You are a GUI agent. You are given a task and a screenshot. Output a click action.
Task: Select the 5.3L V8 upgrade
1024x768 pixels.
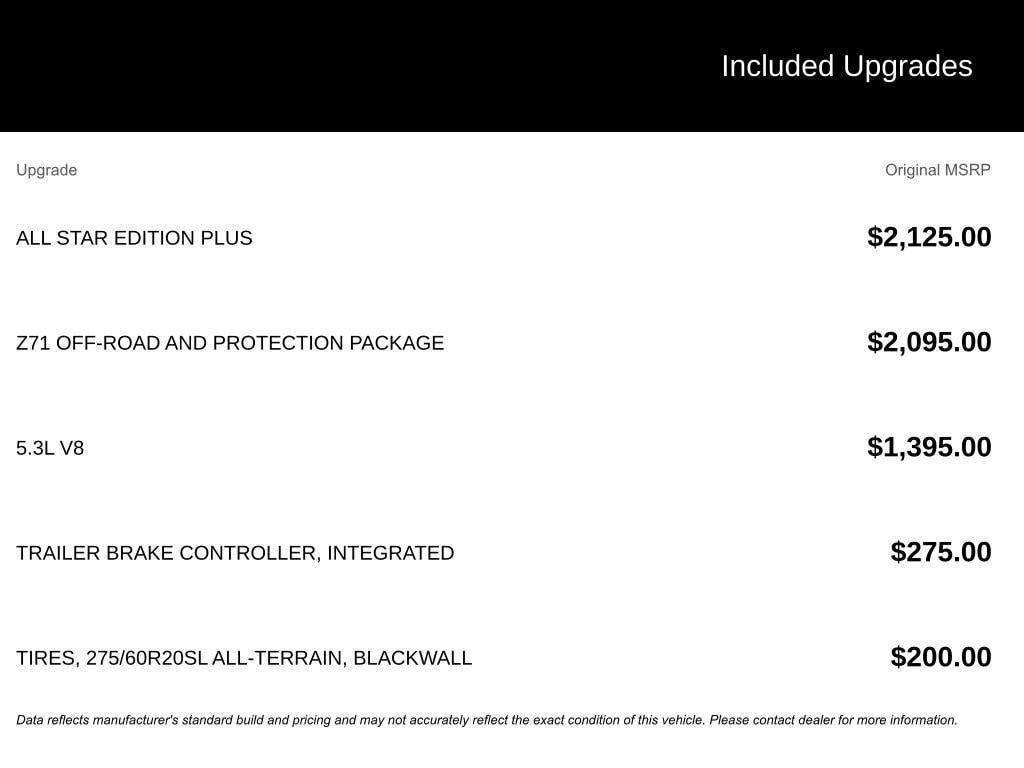(50, 448)
